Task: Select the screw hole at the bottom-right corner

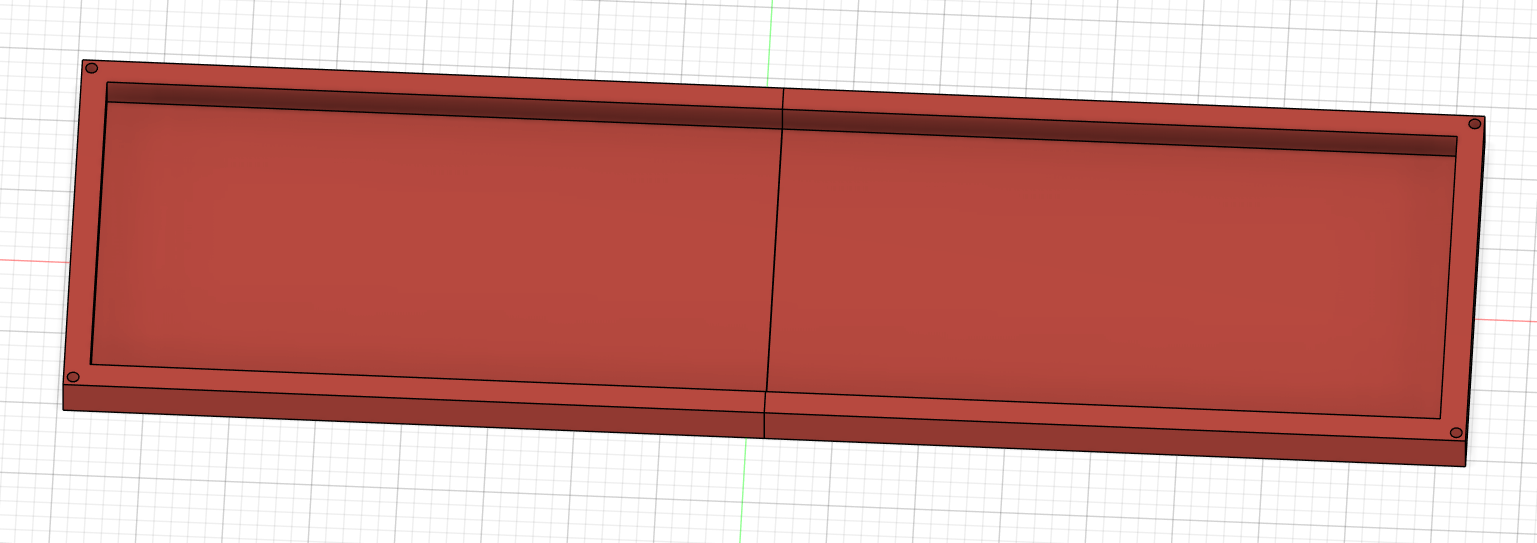Action: [1456, 433]
